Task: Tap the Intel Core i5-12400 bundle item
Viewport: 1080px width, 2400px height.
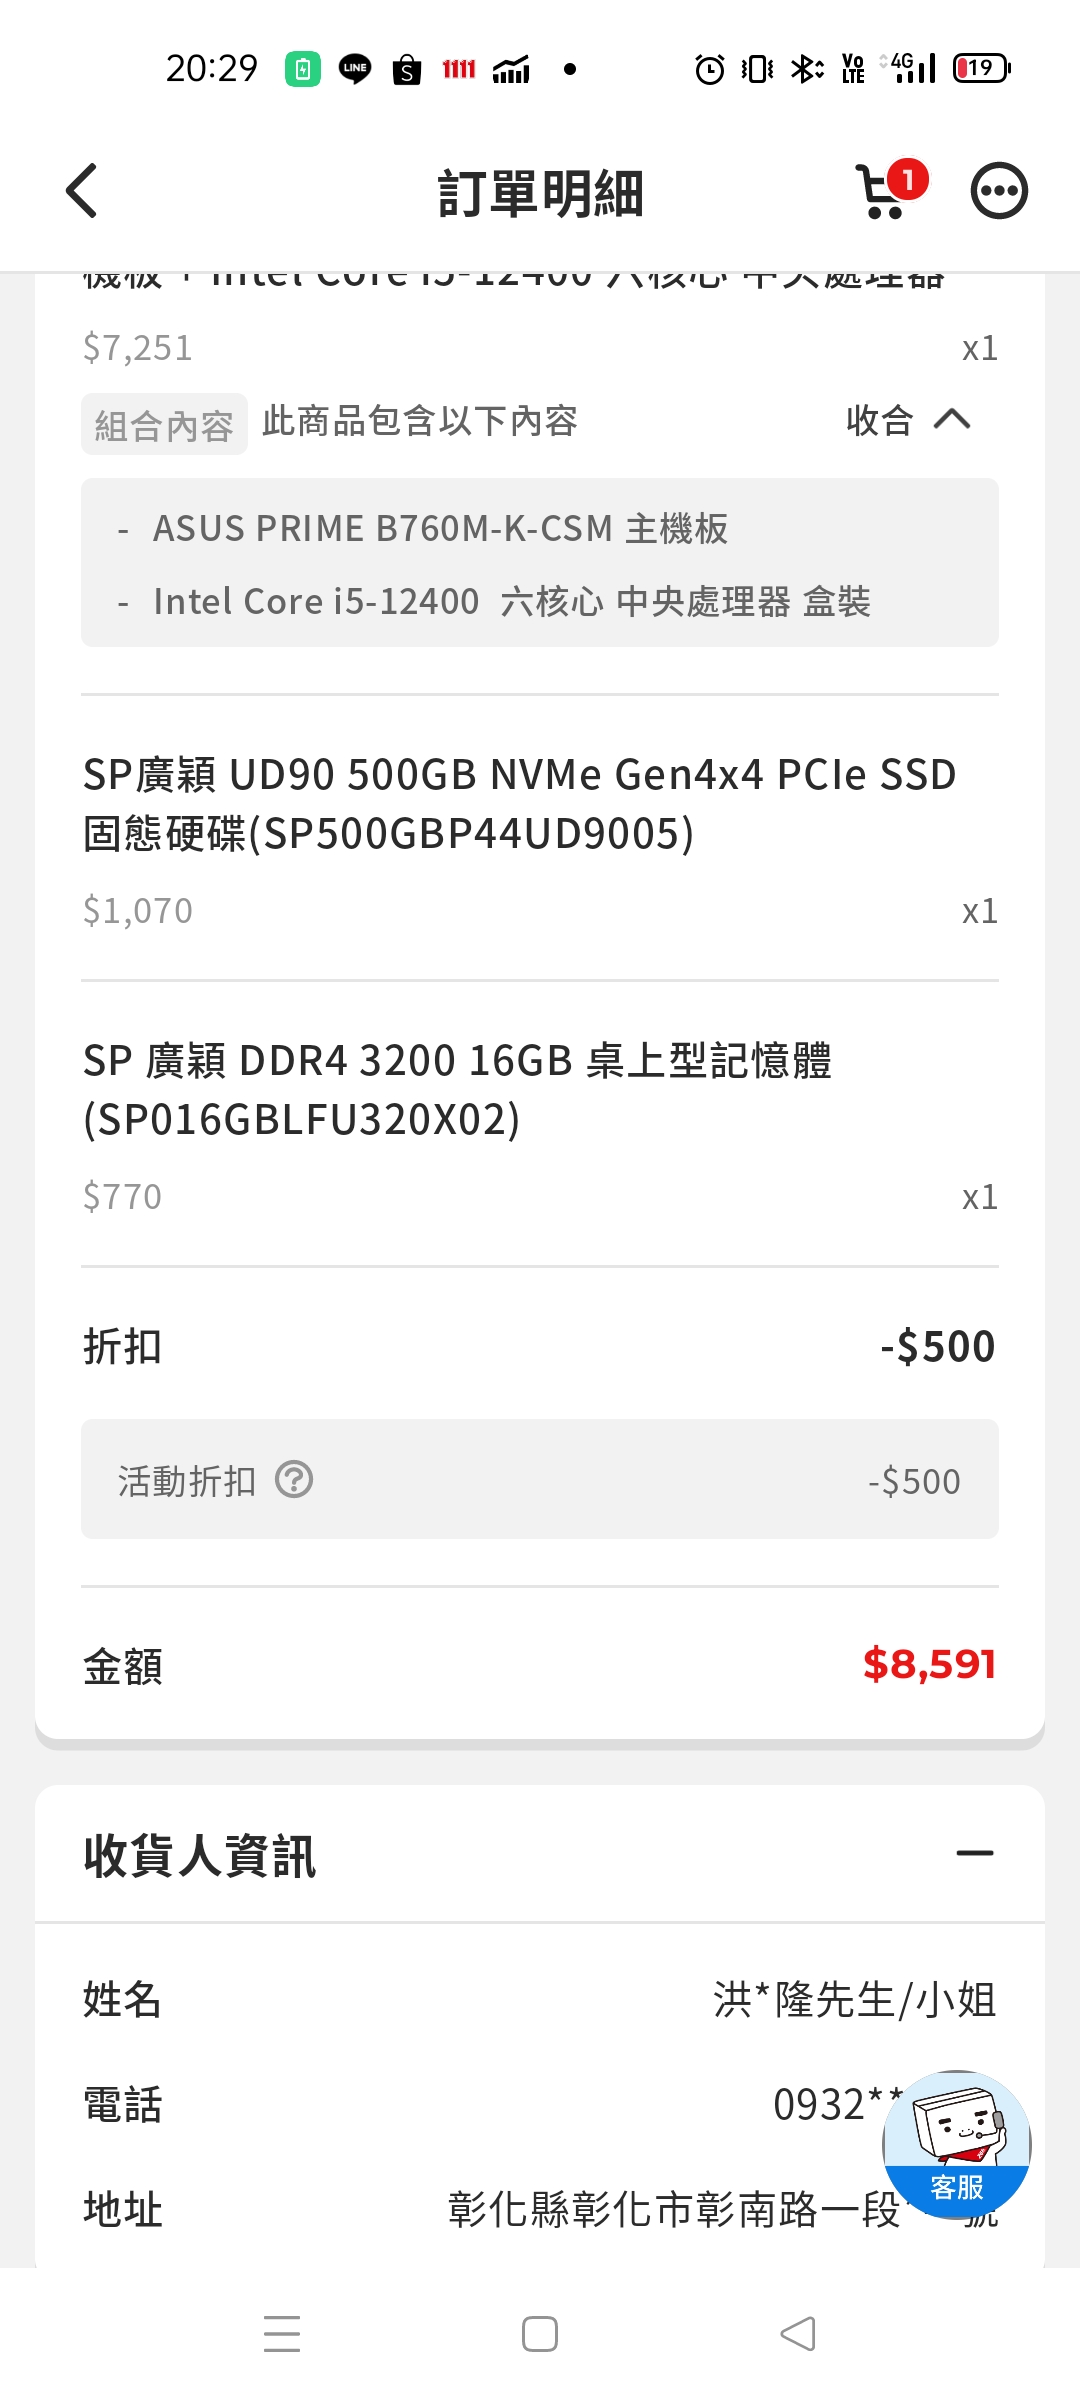Action: [x=511, y=602]
